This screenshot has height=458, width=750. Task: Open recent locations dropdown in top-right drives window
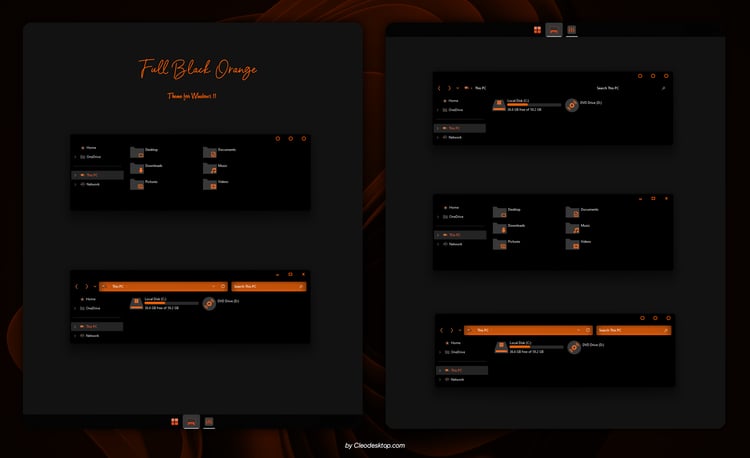tap(457, 88)
